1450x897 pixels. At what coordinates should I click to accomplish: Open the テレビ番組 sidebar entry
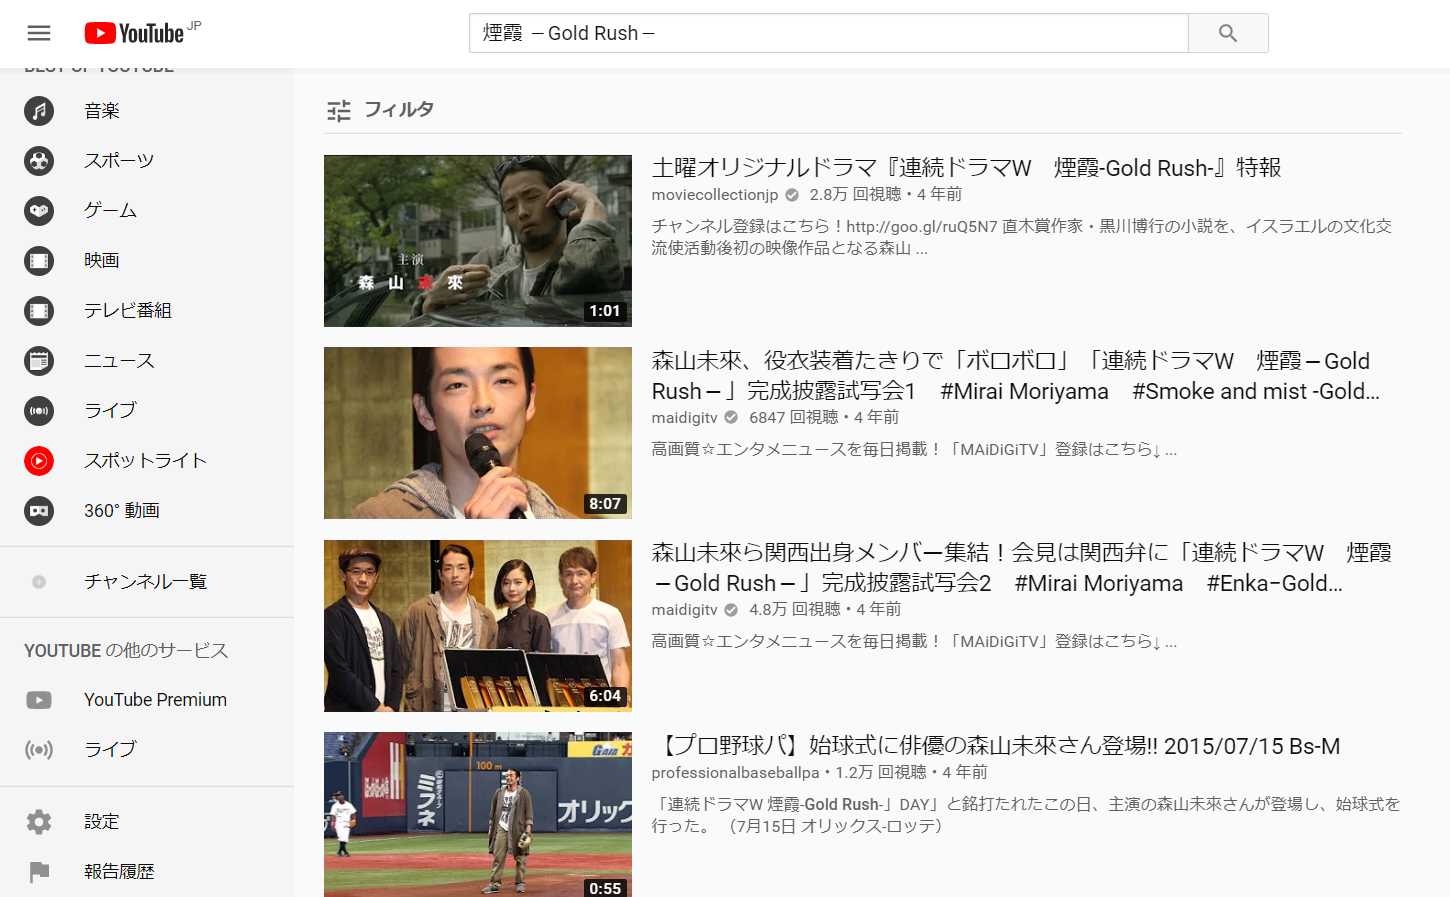click(147, 310)
